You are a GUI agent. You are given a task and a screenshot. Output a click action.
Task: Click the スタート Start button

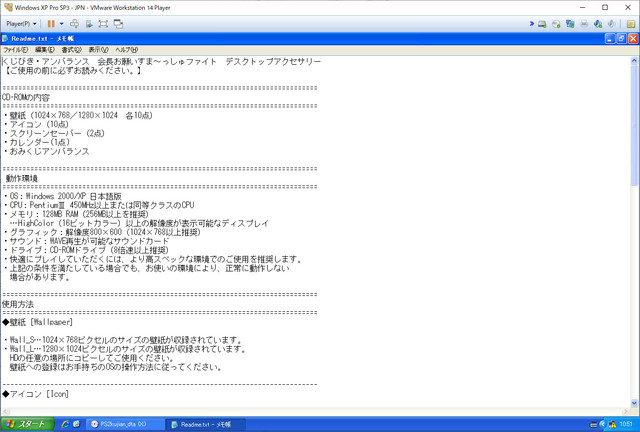[x=27, y=424]
